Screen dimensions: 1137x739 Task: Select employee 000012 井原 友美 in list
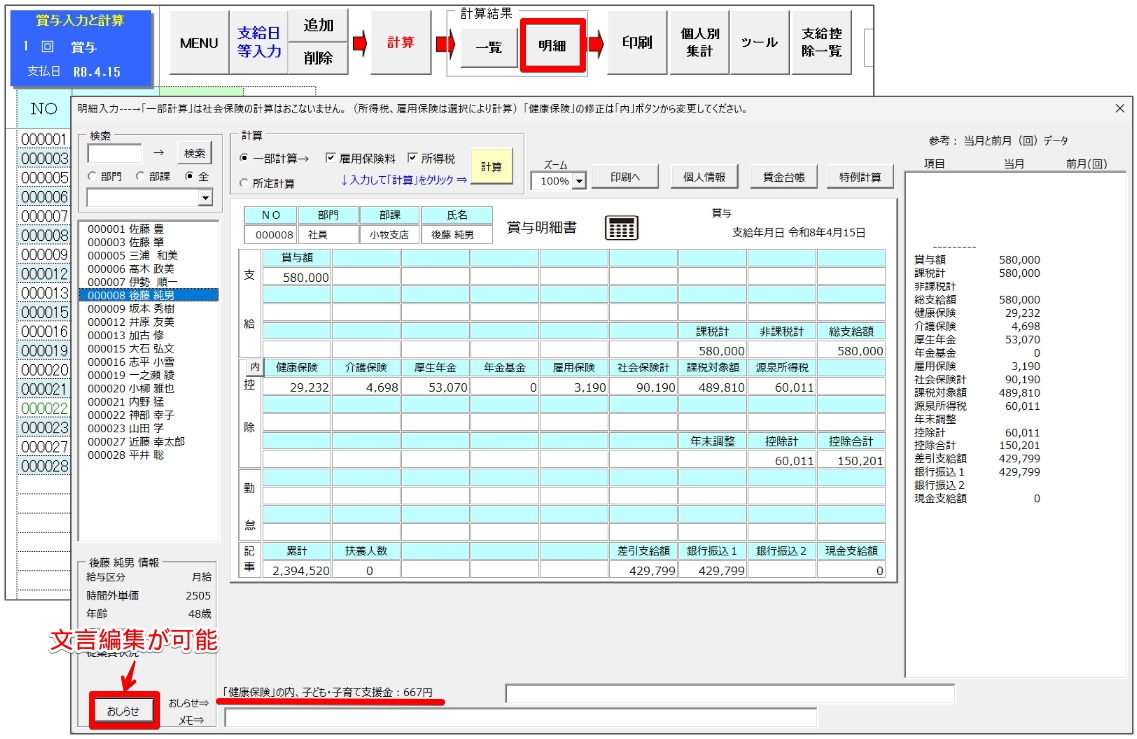(x=130, y=322)
